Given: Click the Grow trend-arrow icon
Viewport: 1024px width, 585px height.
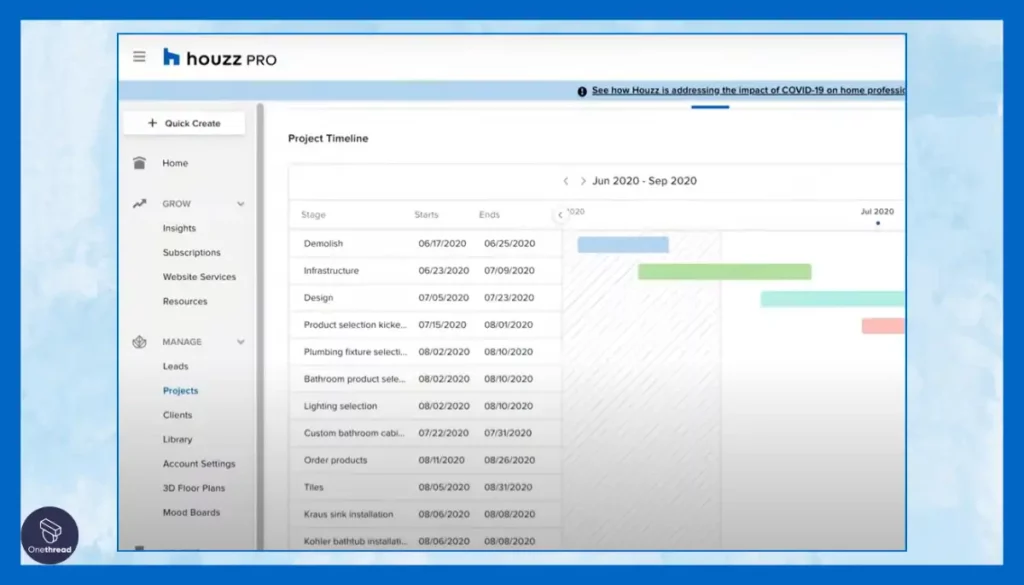Looking at the screenshot, I should click(x=139, y=204).
